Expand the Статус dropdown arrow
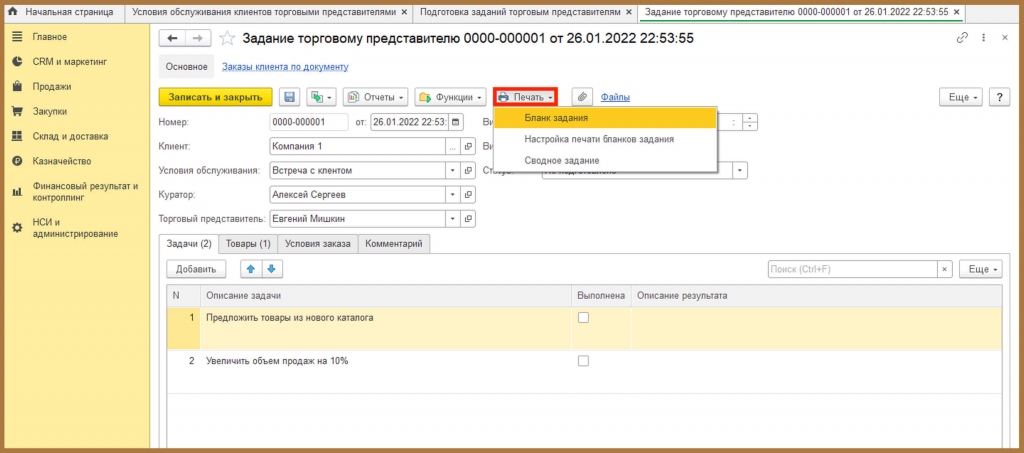This screenshot has width=1024, height=453. point(740,170)
